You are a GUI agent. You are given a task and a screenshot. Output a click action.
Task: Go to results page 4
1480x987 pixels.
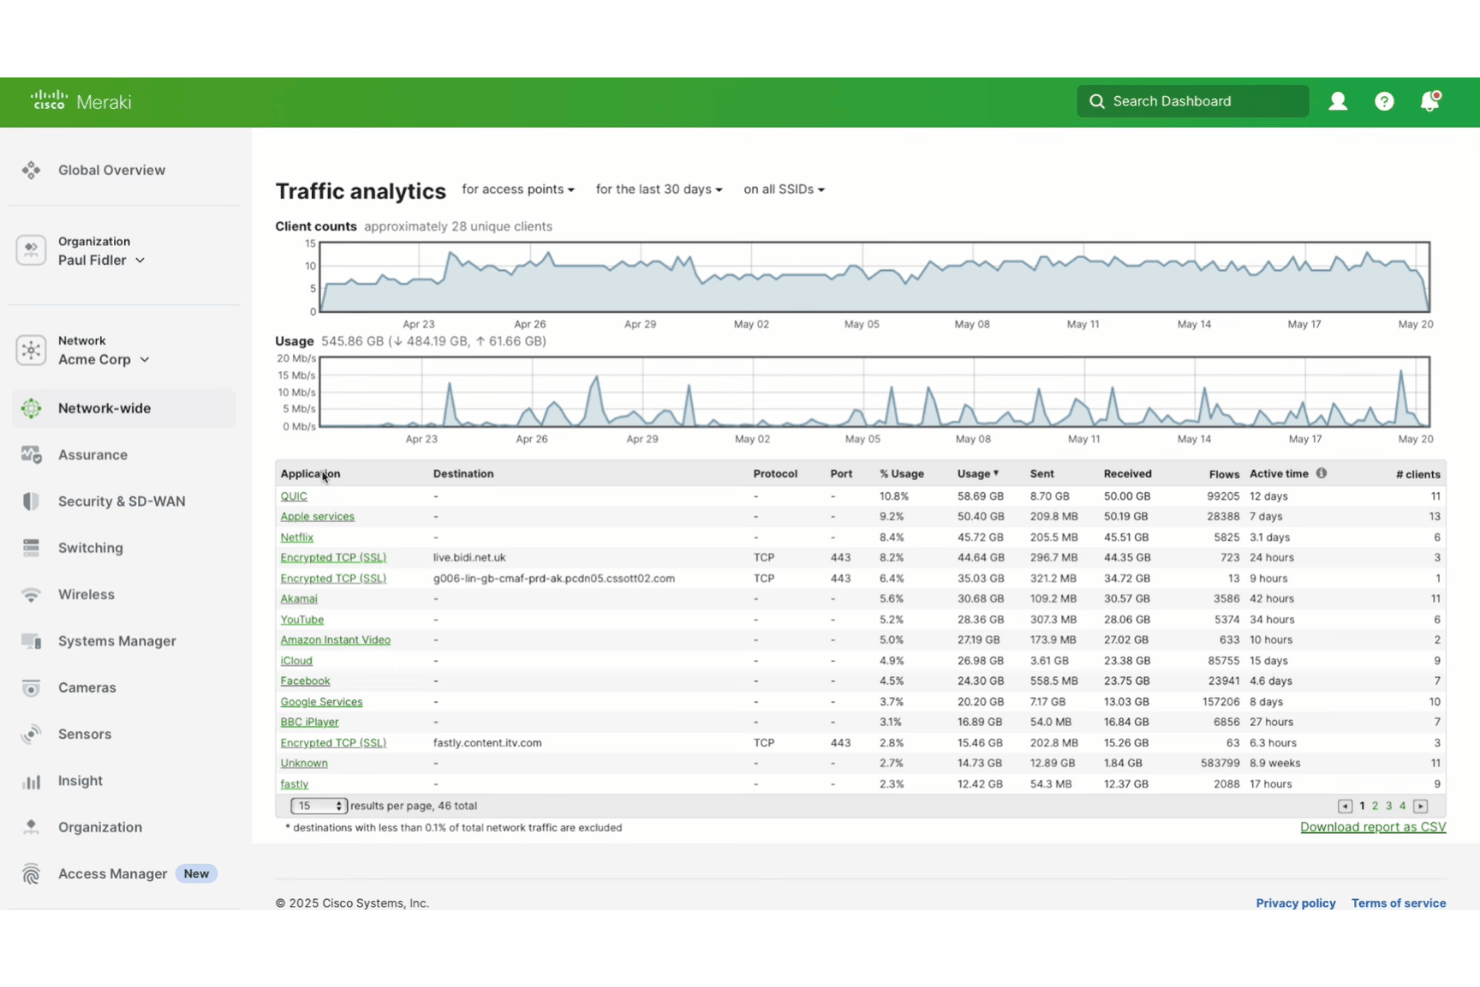(1402, 806)
